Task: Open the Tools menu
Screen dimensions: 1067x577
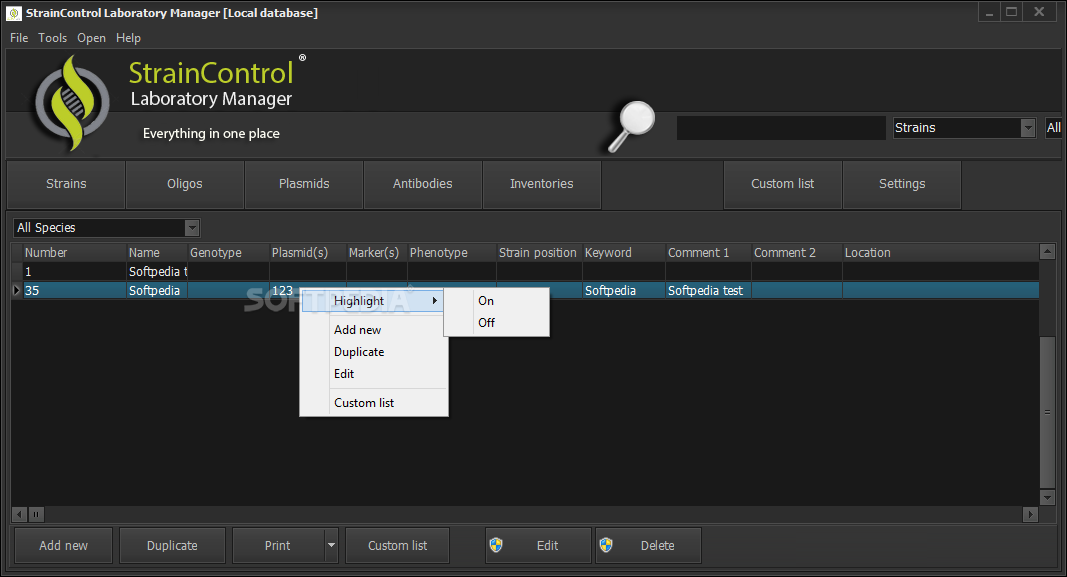Action: click(x=52, y=38)
